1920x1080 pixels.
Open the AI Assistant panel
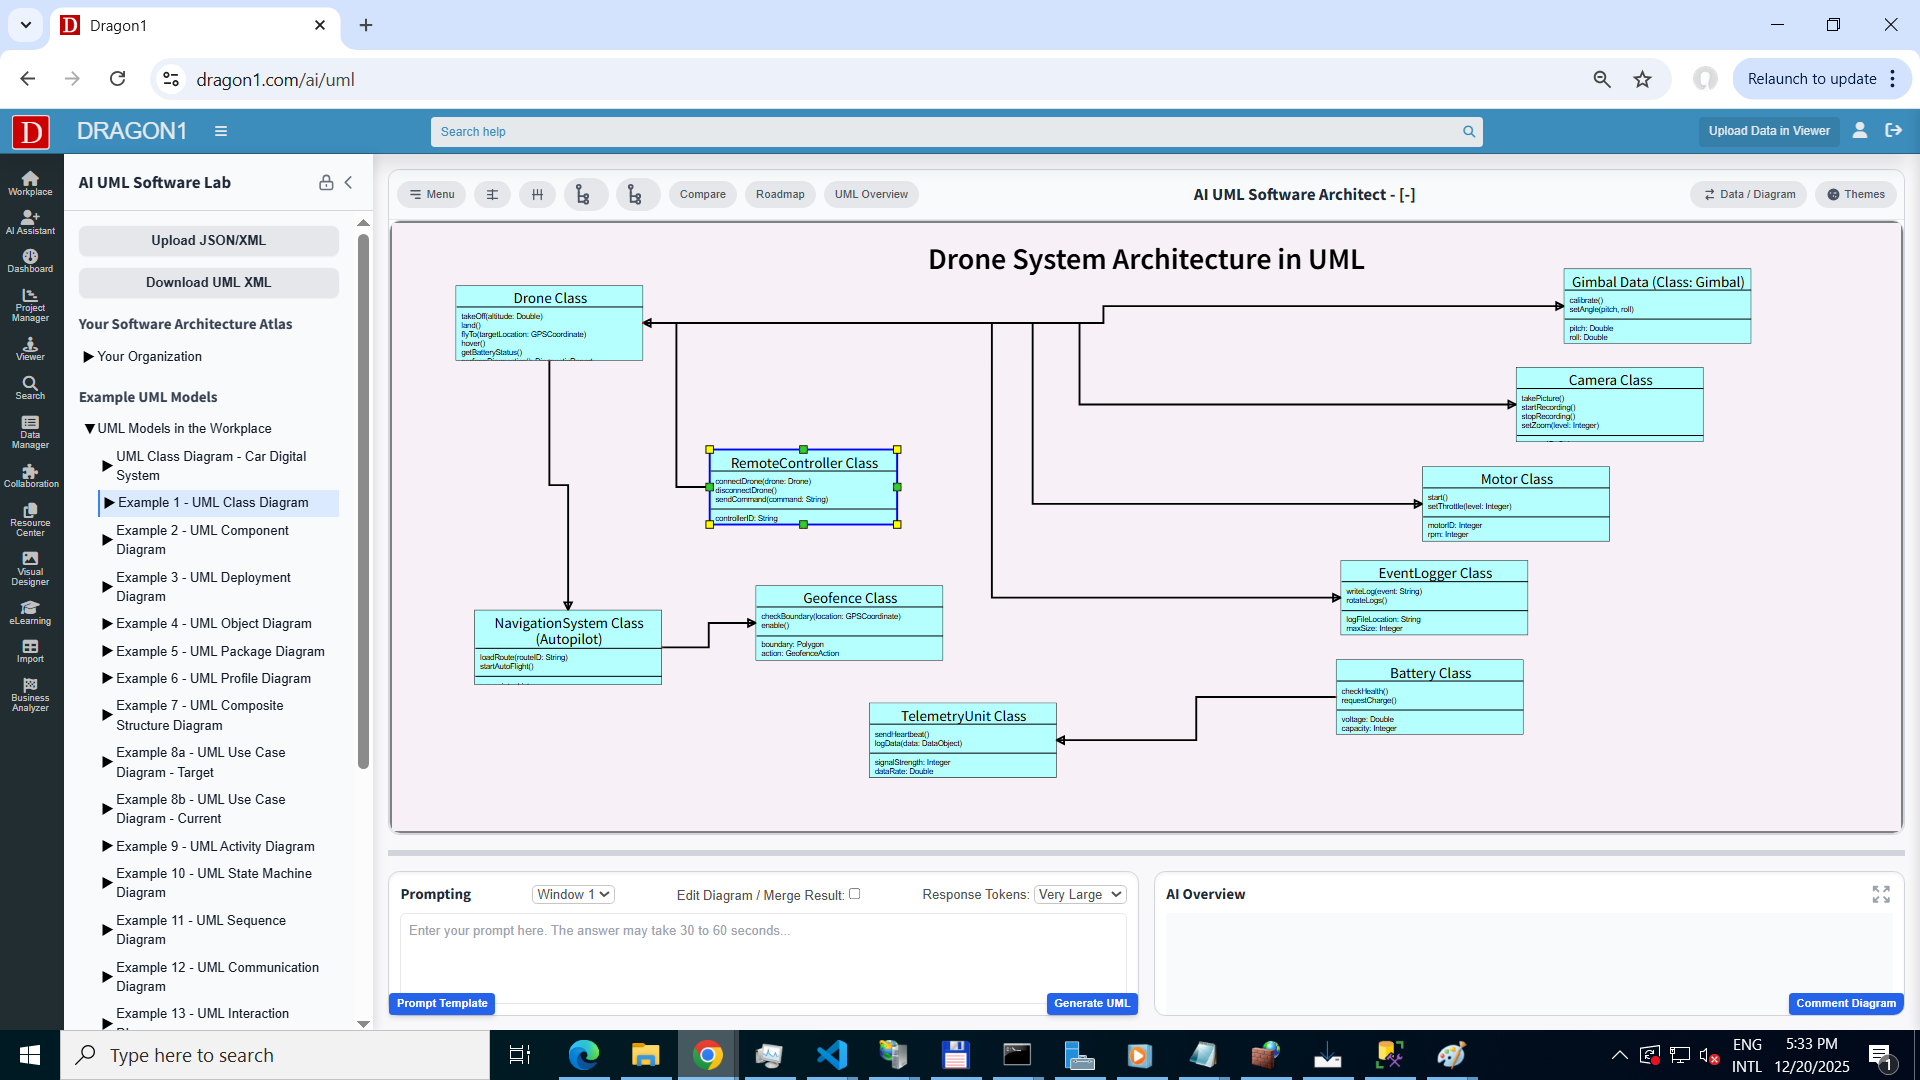click(x=30, y=222)
